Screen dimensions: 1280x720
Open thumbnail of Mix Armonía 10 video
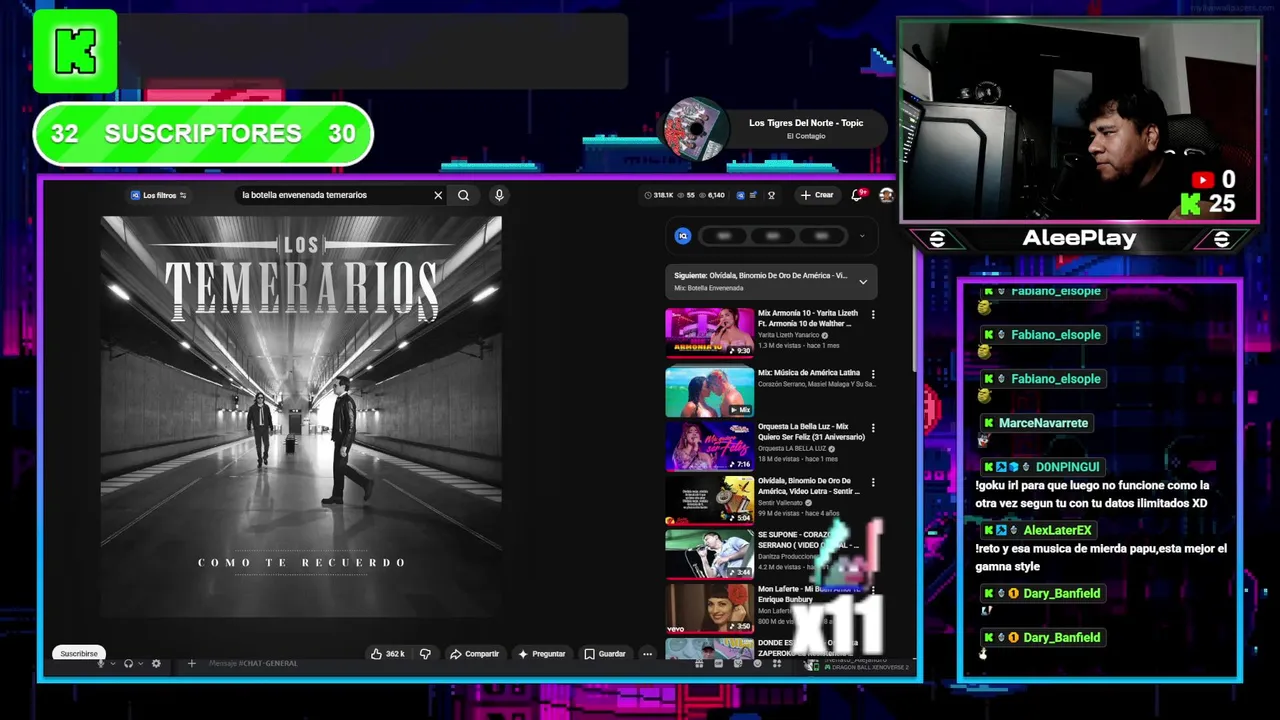709,332
